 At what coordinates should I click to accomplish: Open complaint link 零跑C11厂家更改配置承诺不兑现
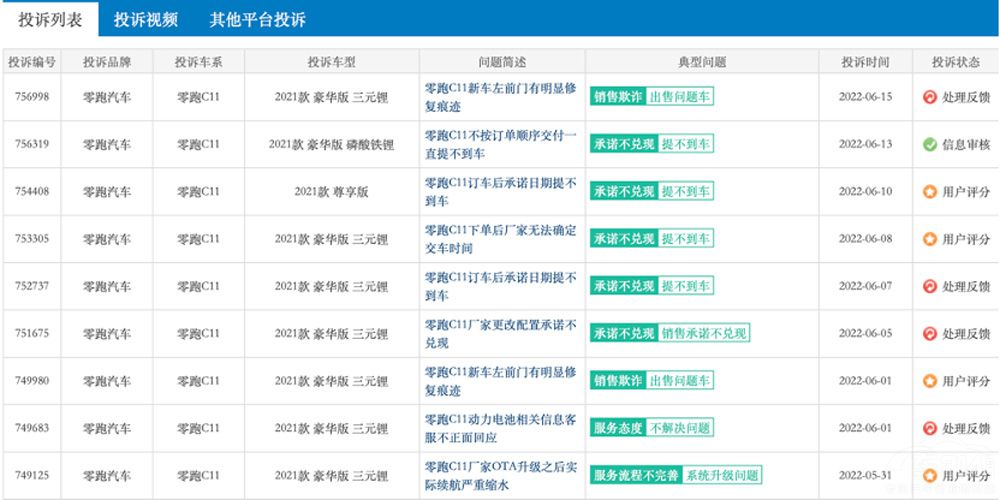pyautogui.click(x=500, y=334)
